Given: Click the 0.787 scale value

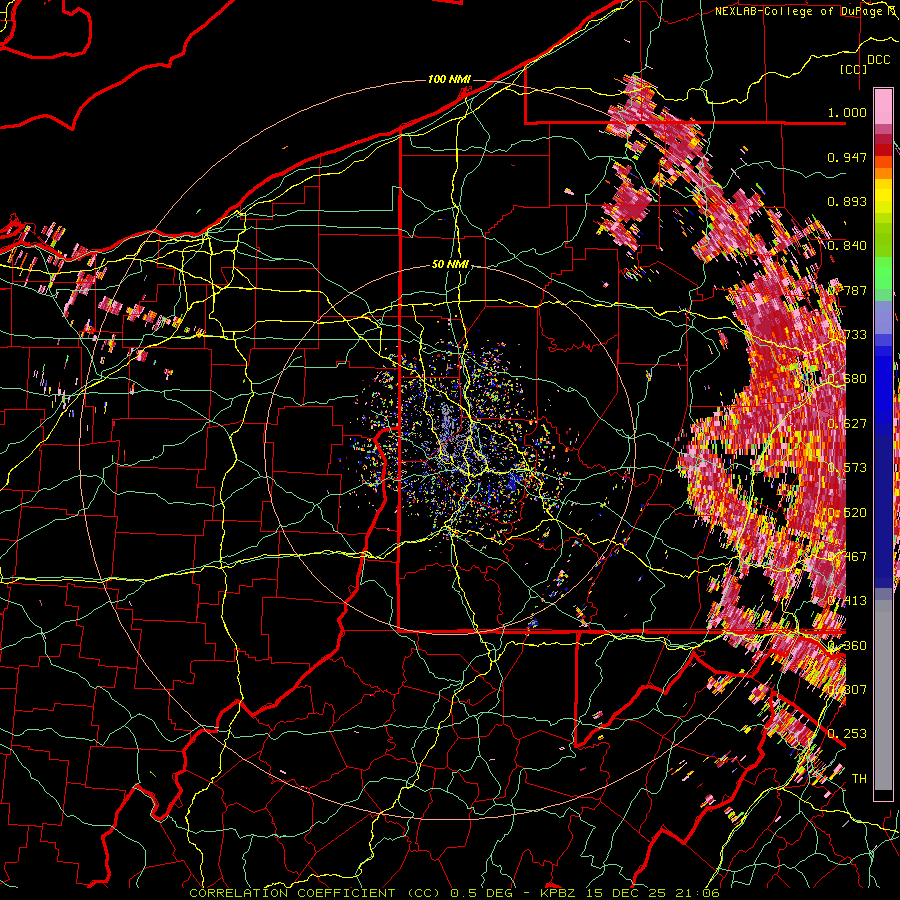Looking at the screenshot, I should pos(847,290).
